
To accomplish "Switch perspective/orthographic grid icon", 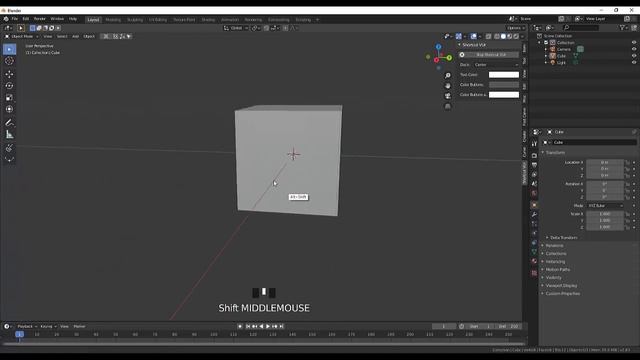I will pos(448,106).
